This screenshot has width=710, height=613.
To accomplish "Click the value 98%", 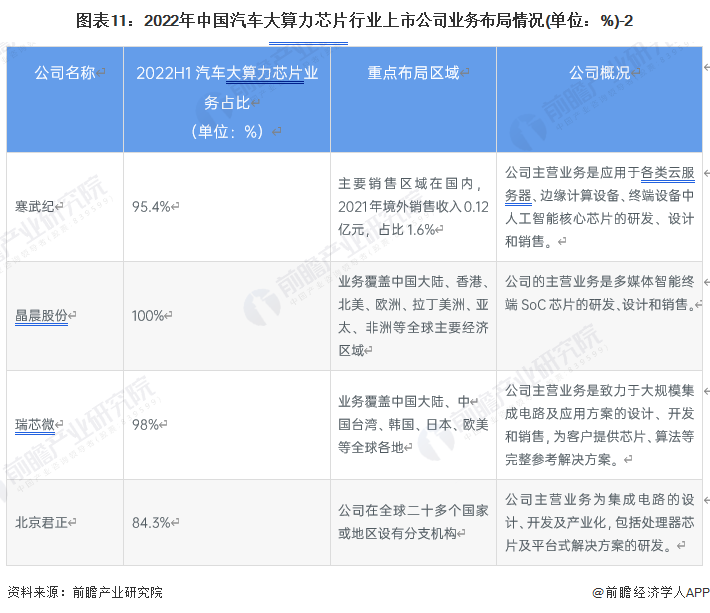I will (145, 425).
